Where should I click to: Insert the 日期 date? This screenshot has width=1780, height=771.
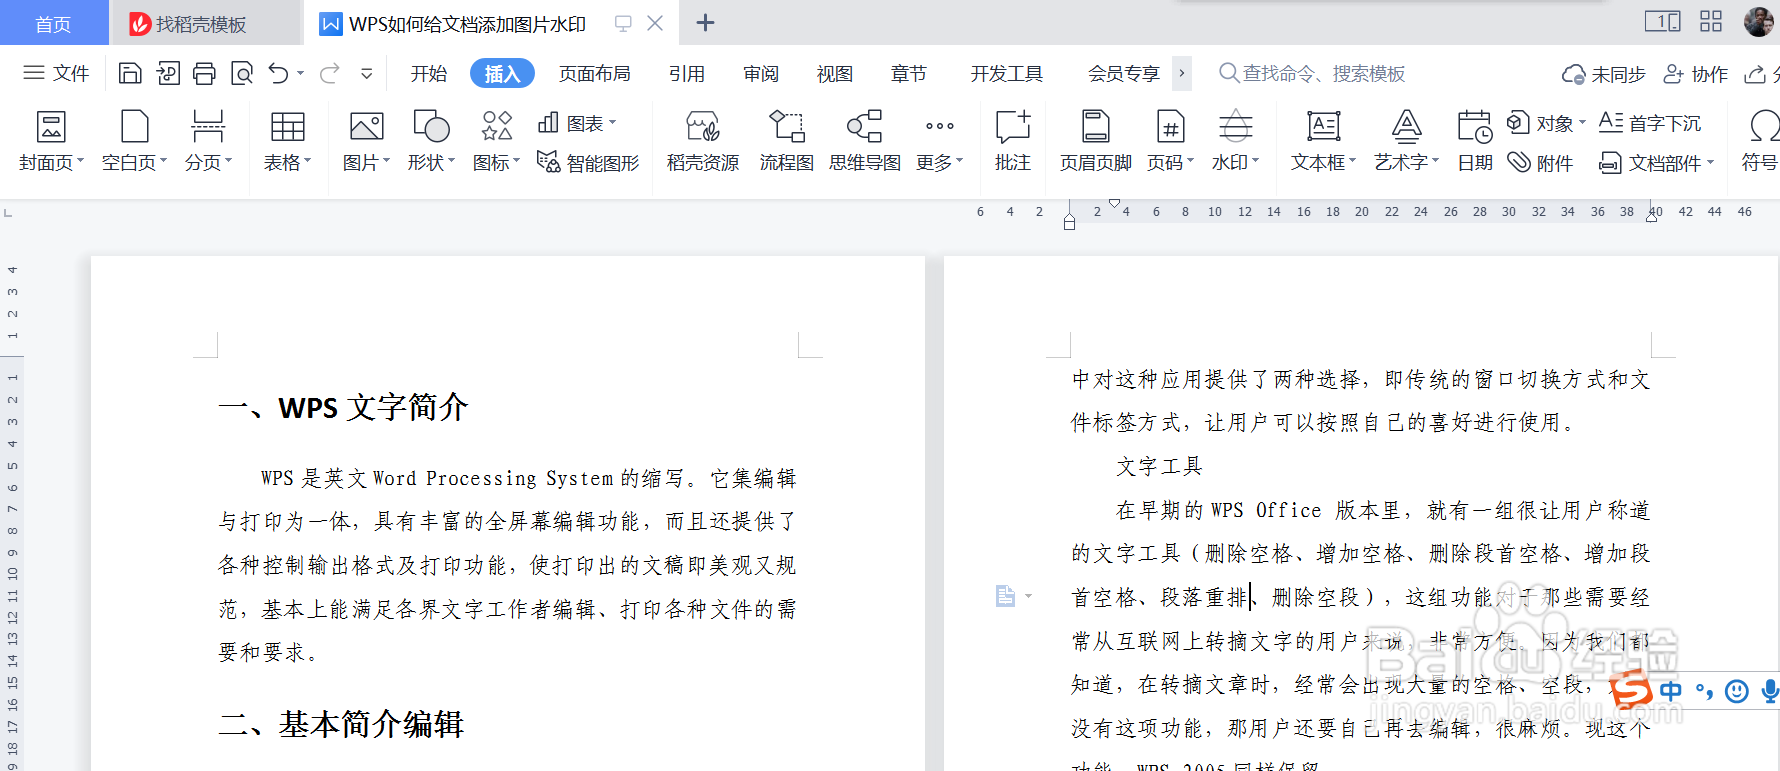(x=1475, y=142)
